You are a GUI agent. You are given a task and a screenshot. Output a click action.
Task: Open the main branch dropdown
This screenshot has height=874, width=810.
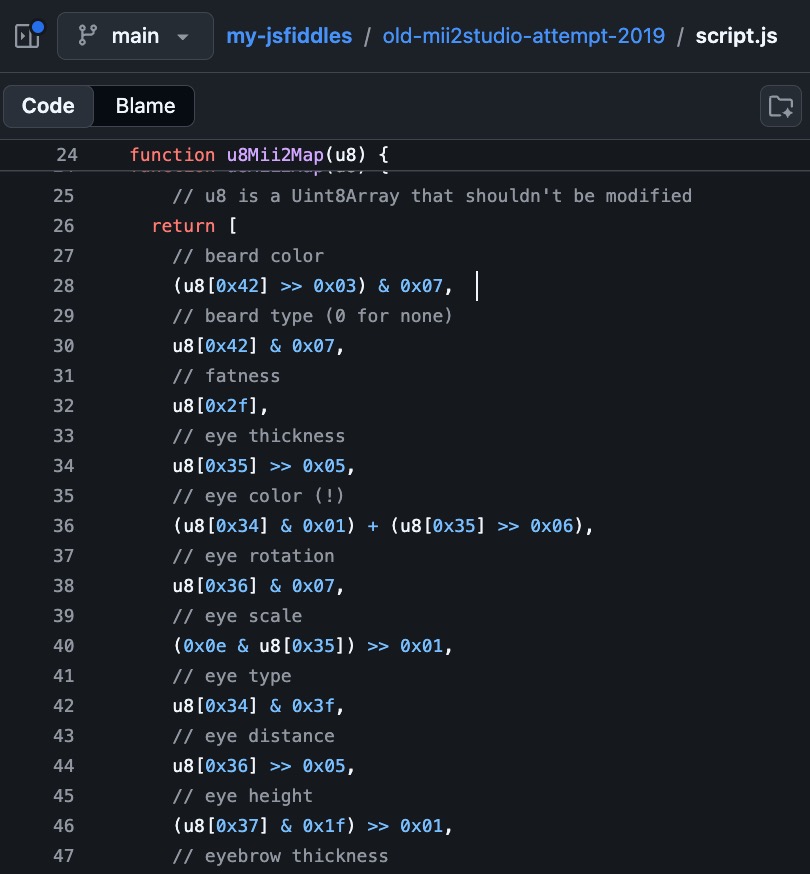(135, 36)
